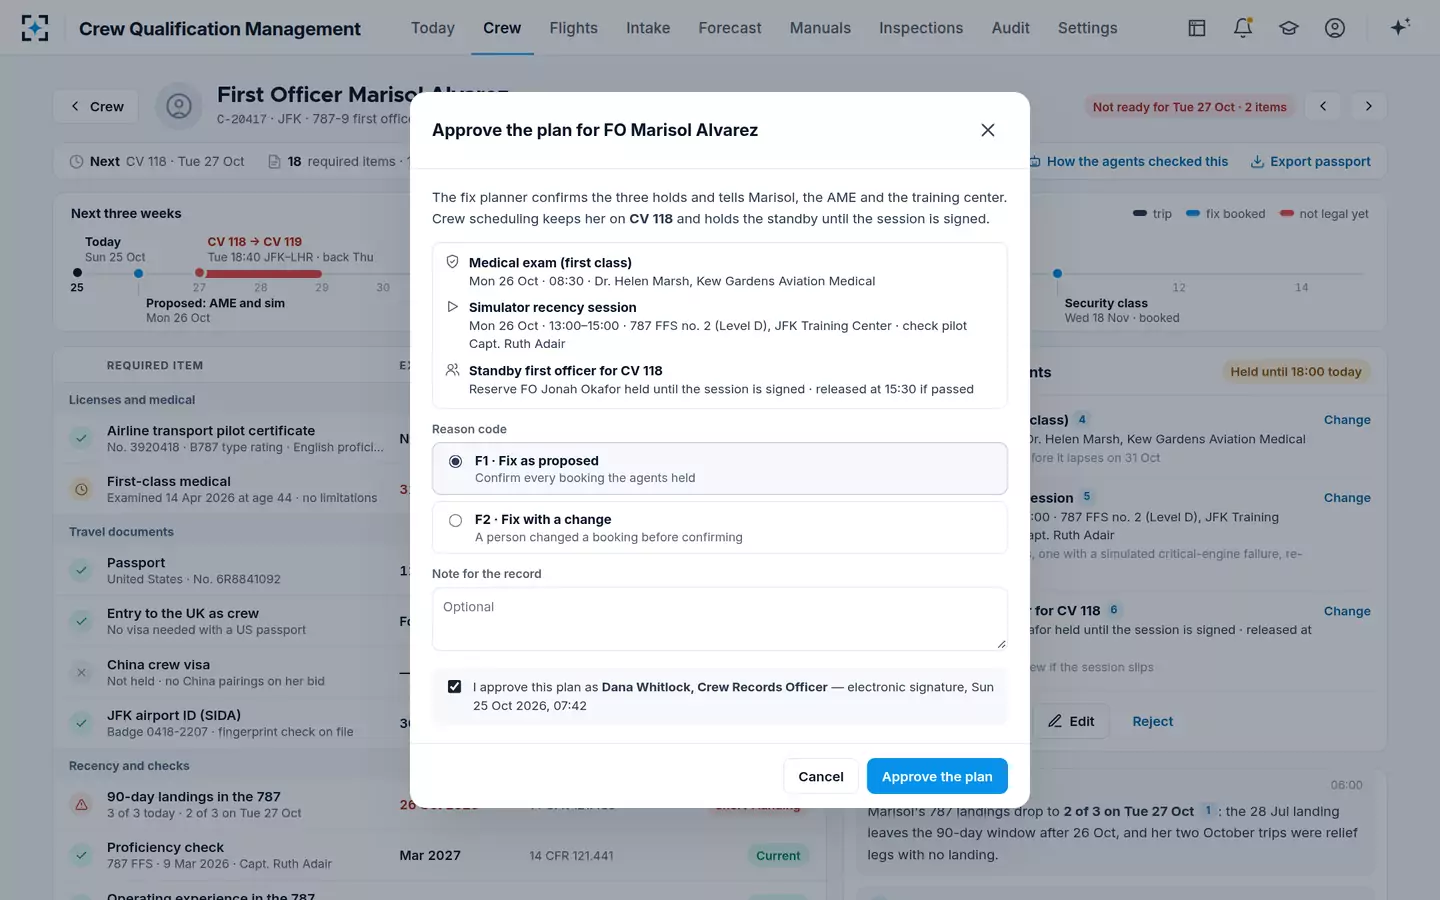
Task: Click the 90-day landings warning icon
Action: 81,804
